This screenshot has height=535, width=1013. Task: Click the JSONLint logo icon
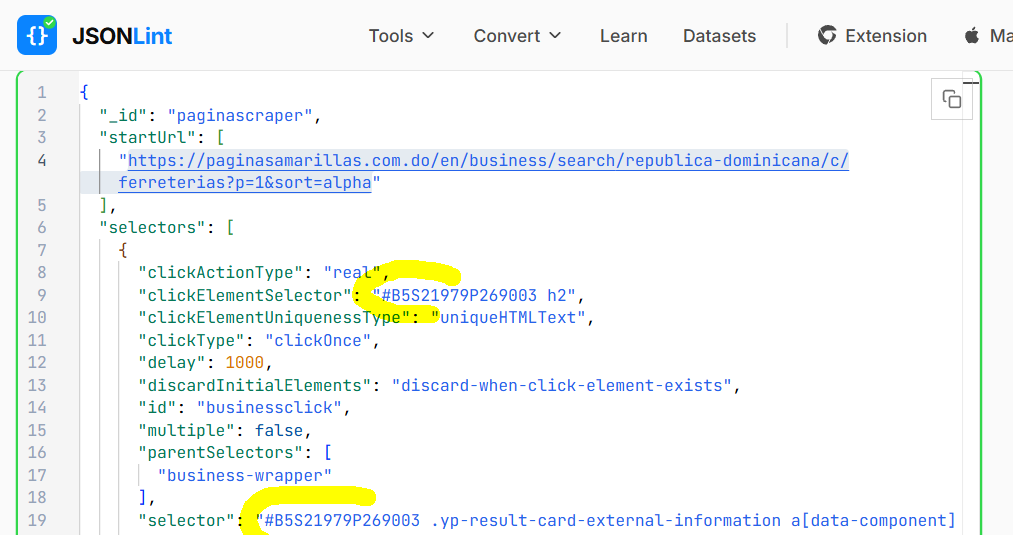coord(37,35)
